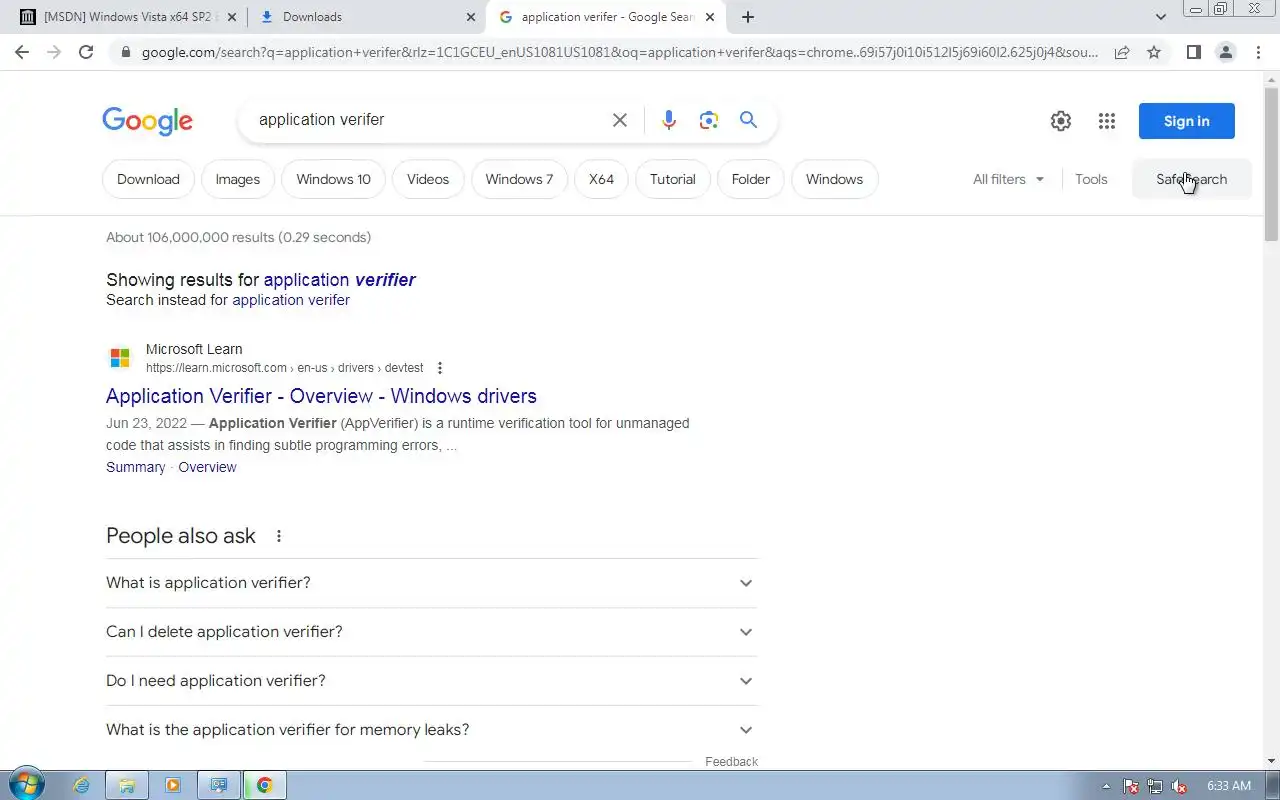Go back using the browser back arrow
Screen dimensions: 1280x800
(22, 52)
